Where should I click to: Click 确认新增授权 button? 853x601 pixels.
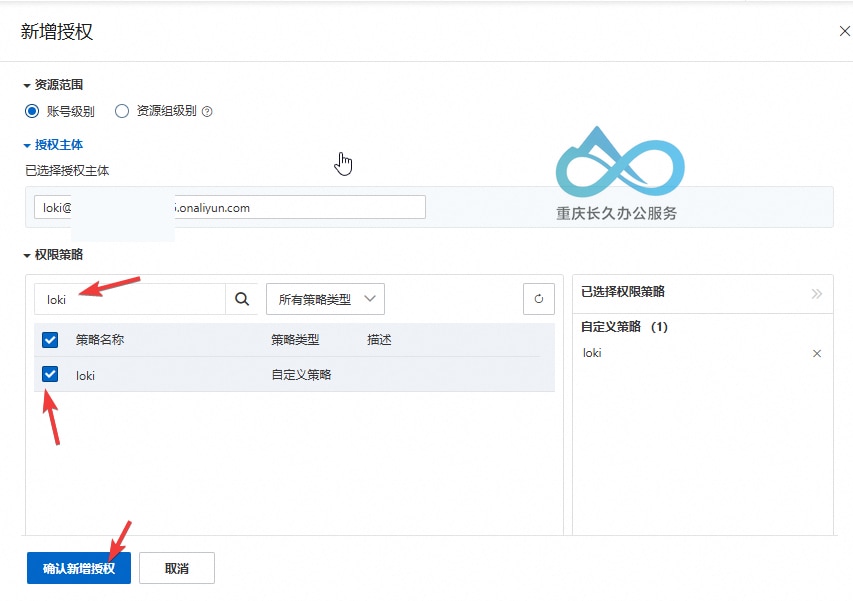coord(79,568)
